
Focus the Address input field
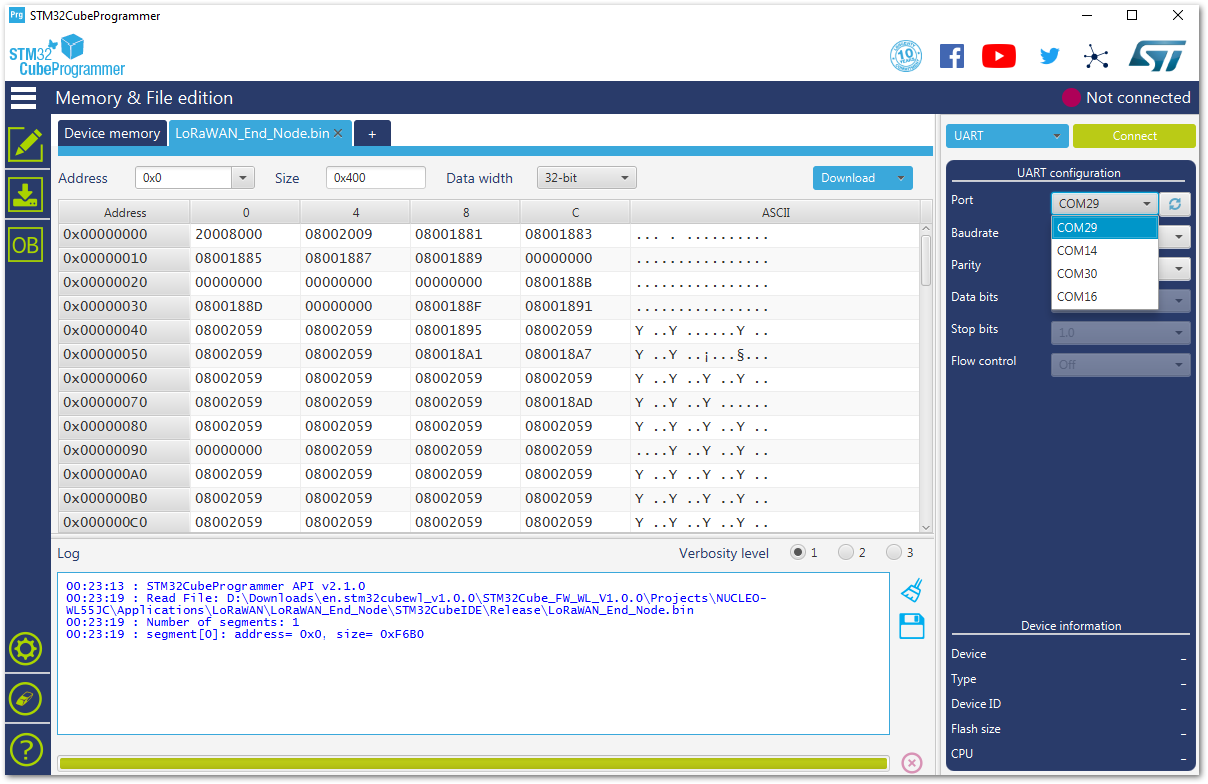pyautogui.click(x=184, y=178)
